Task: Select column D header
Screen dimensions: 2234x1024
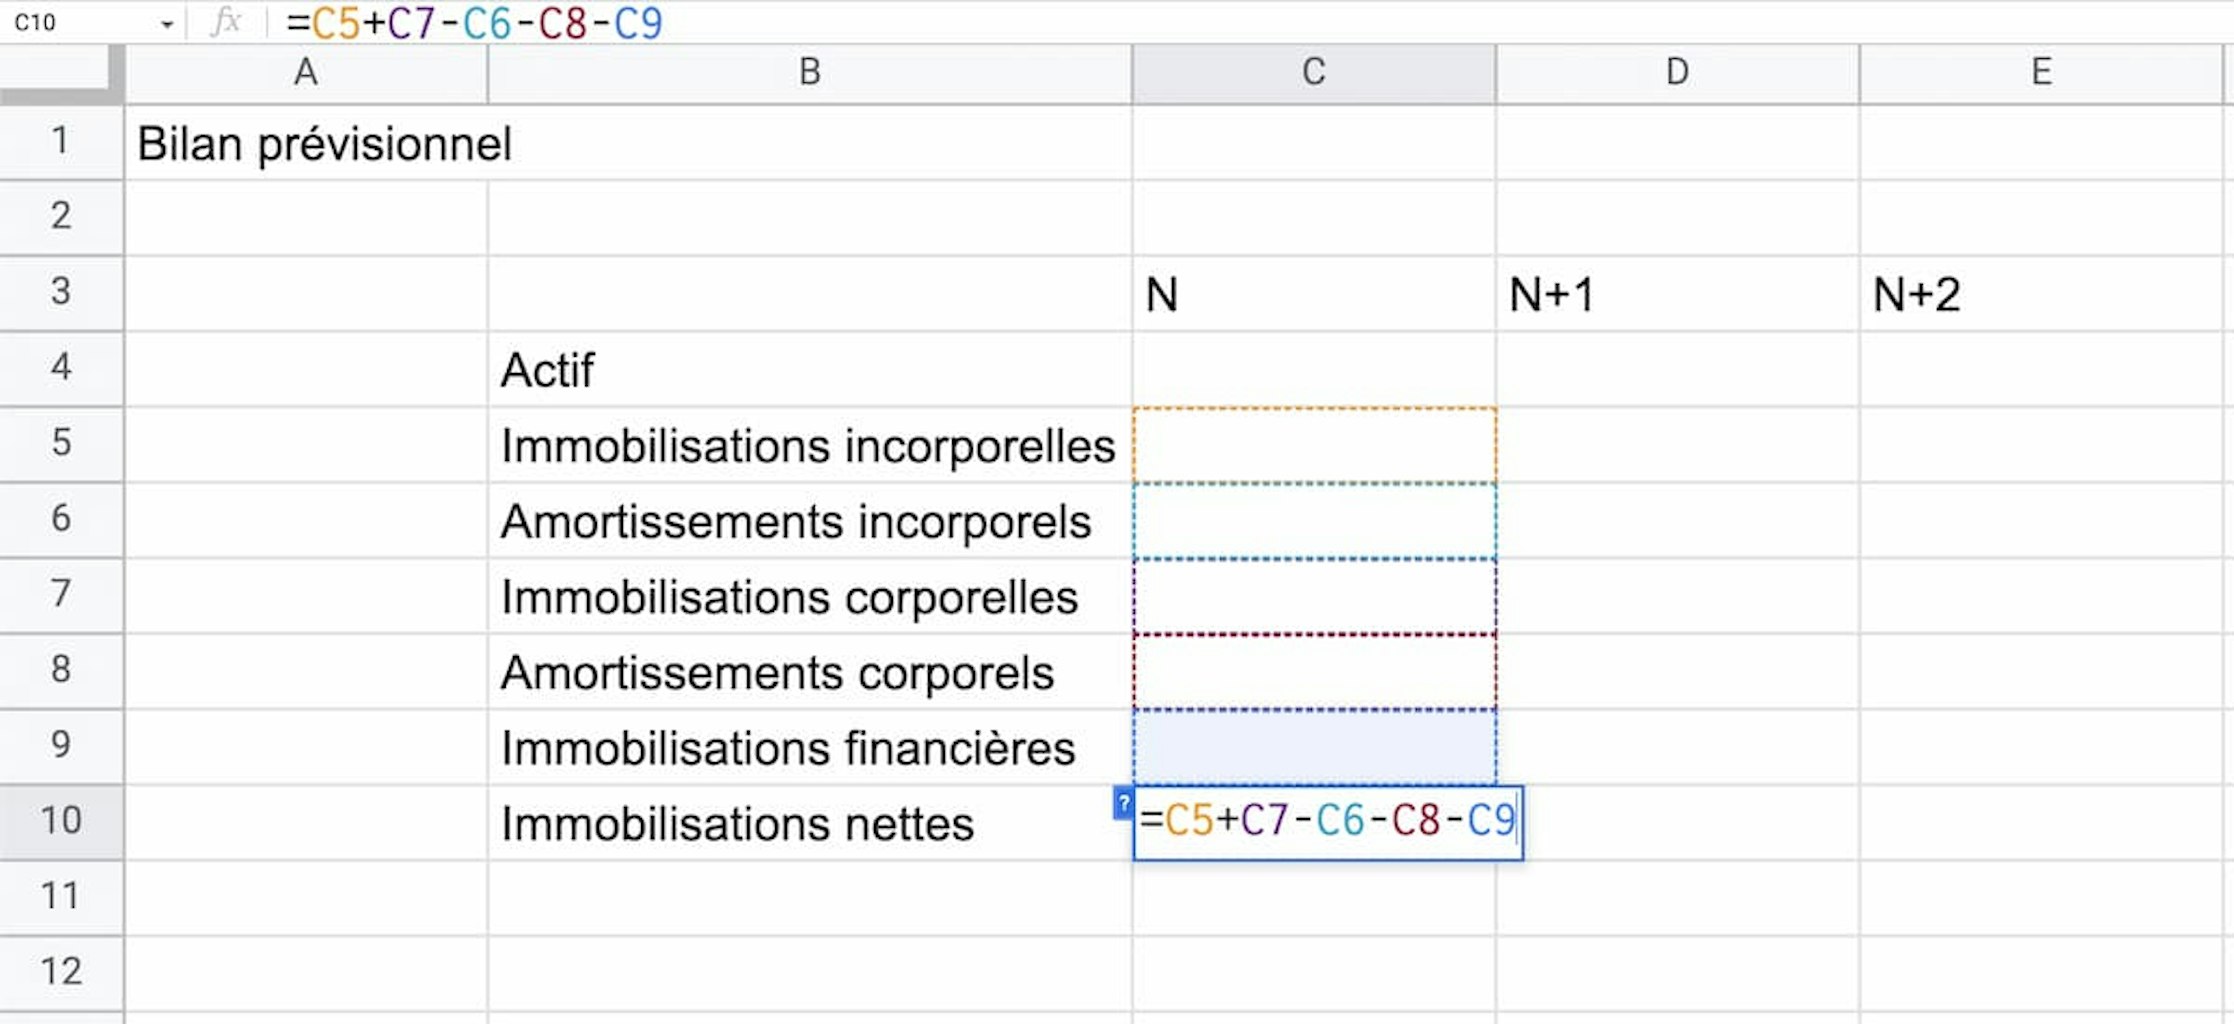Action: click(1678, 73)
